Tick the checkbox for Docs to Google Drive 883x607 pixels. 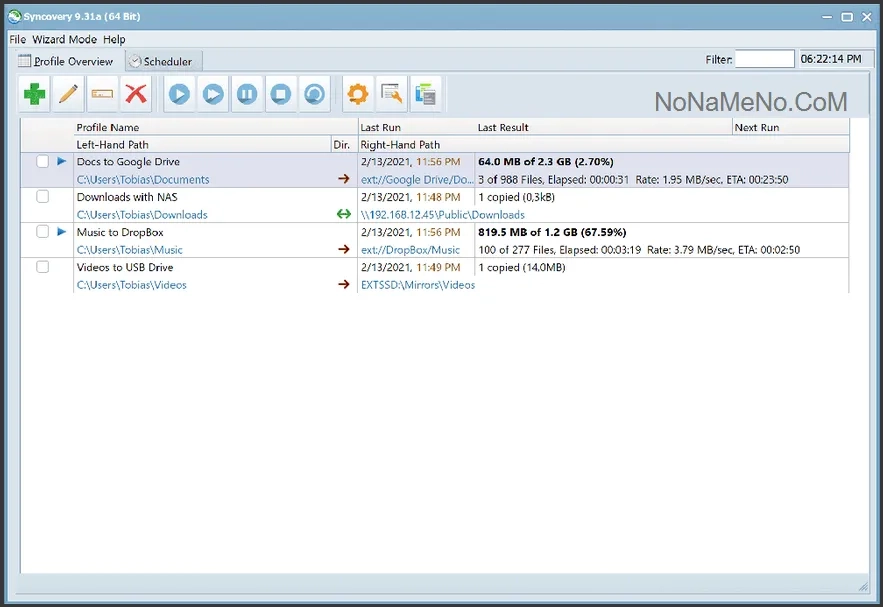[x=42, y=162]
